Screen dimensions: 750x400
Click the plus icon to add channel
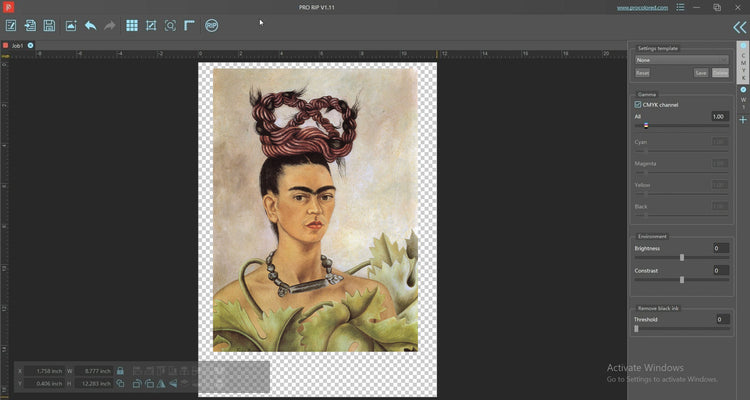743,120
